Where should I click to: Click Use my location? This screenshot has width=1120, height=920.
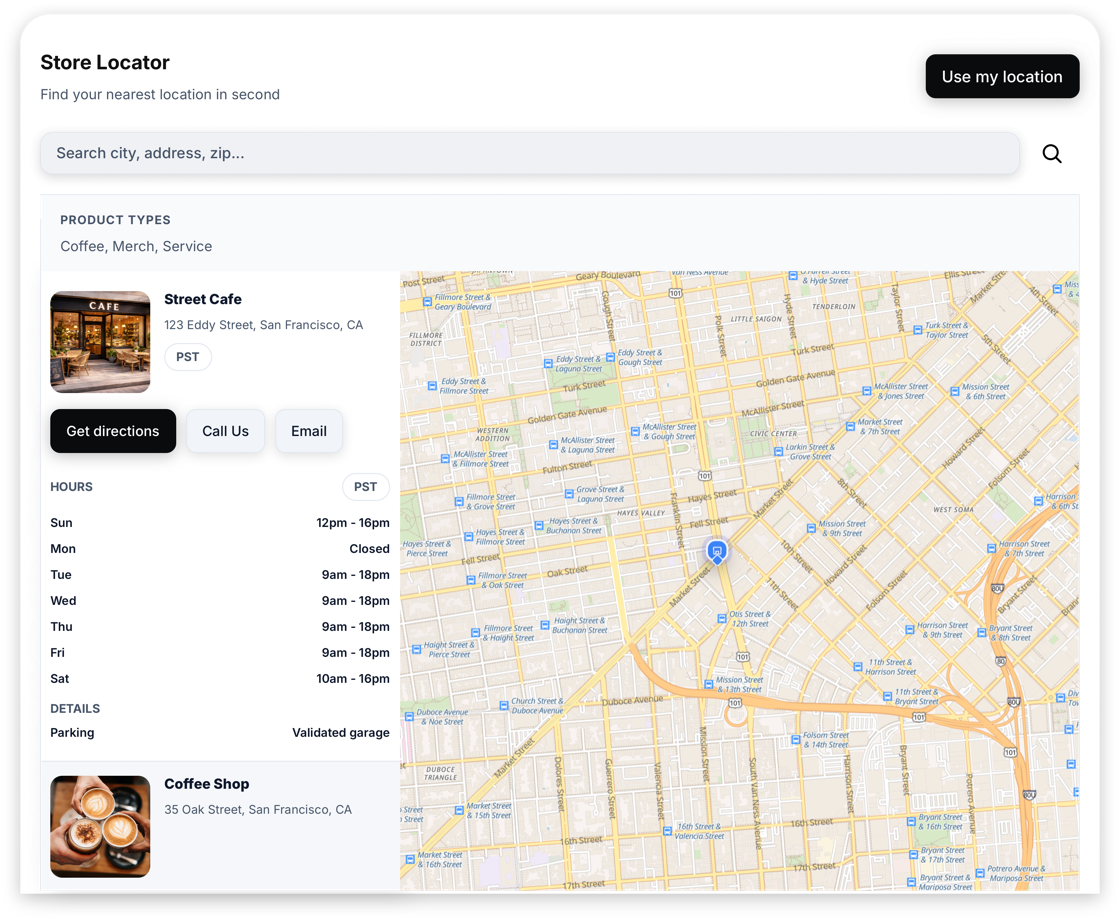[x=1002, y=76]
